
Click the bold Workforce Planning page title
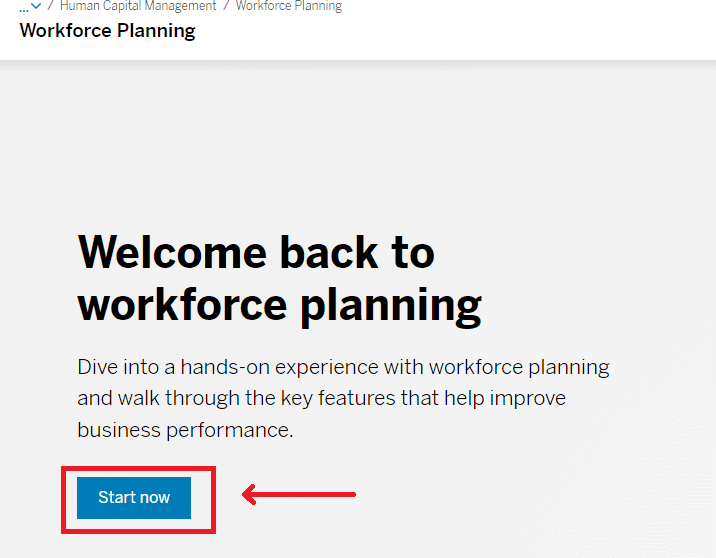click(x=107, y=30)
